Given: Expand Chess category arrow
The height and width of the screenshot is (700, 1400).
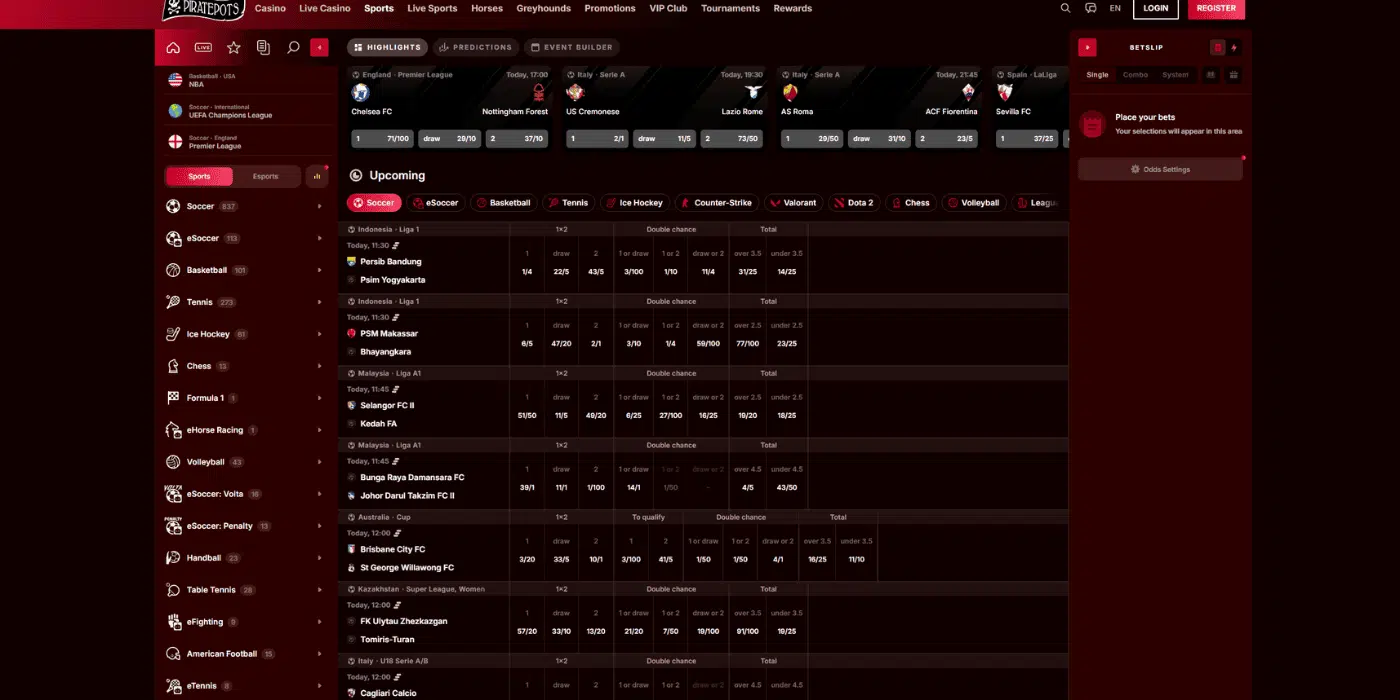Looking at the screenshot, I should (x=320, y=366).
